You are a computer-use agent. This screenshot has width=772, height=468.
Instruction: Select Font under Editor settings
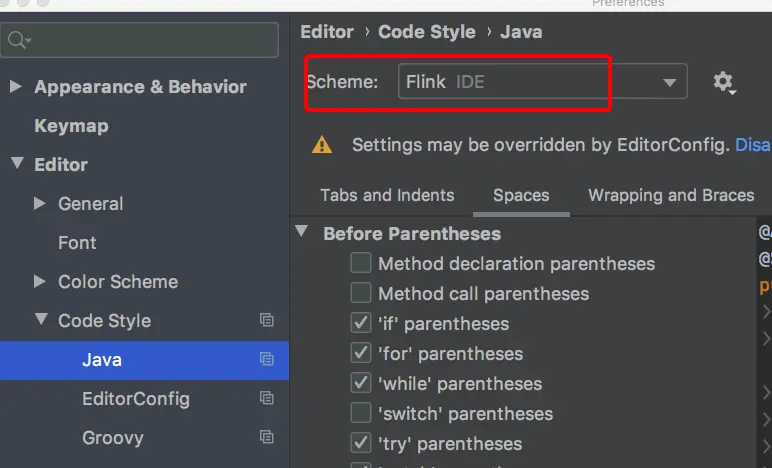click(77, 243)
